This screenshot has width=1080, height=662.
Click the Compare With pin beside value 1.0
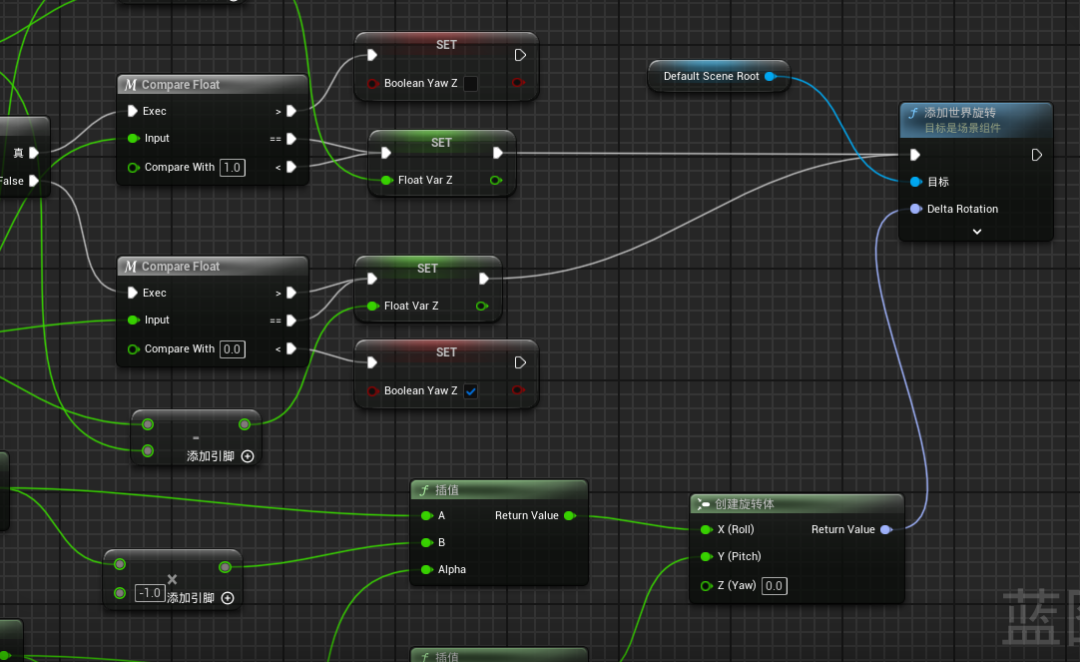click(134, 167)
